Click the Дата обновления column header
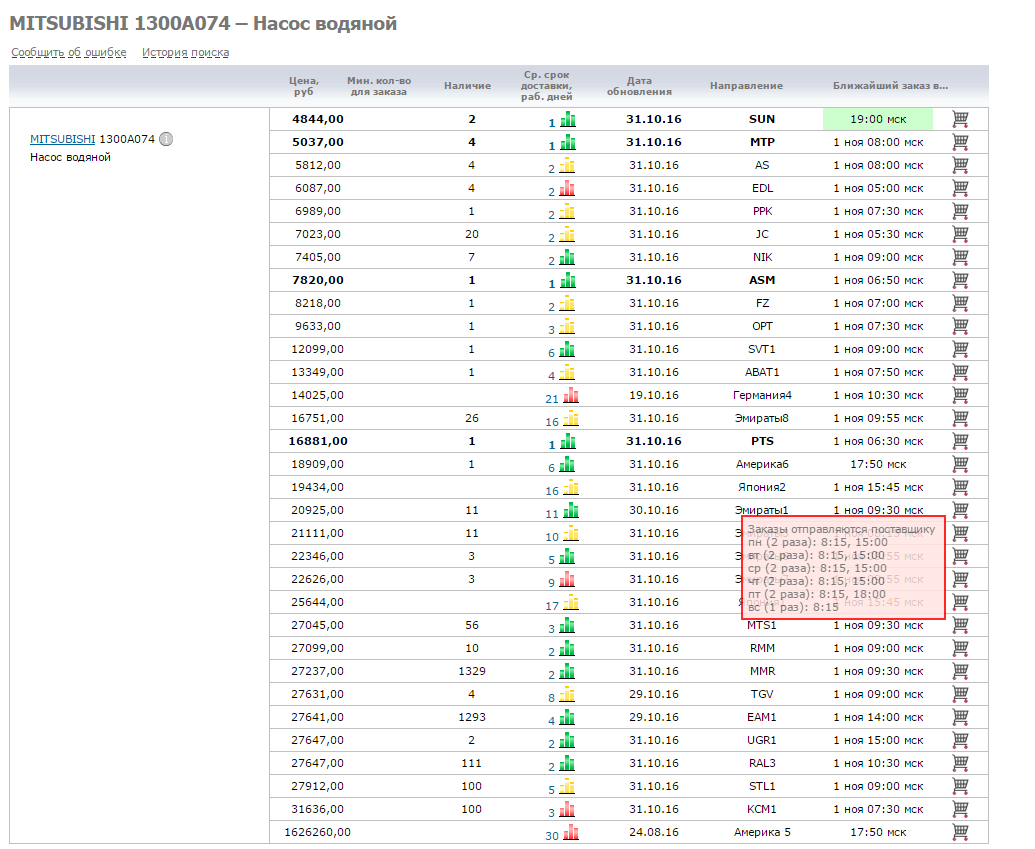The width and height of the screenshot is (1035, 849). coord(639,86)
